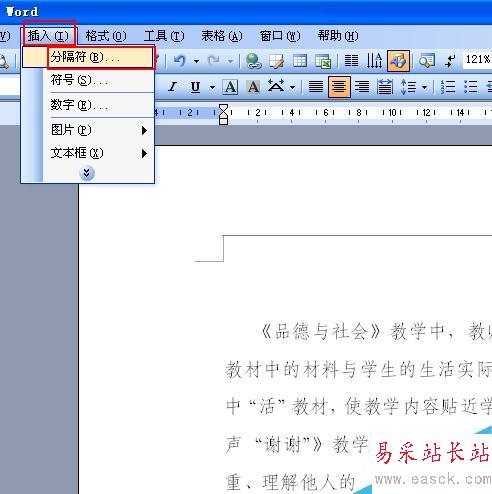Open the 窗口(W) menu
Screen dimensions: 492x494
click(280, 36)
